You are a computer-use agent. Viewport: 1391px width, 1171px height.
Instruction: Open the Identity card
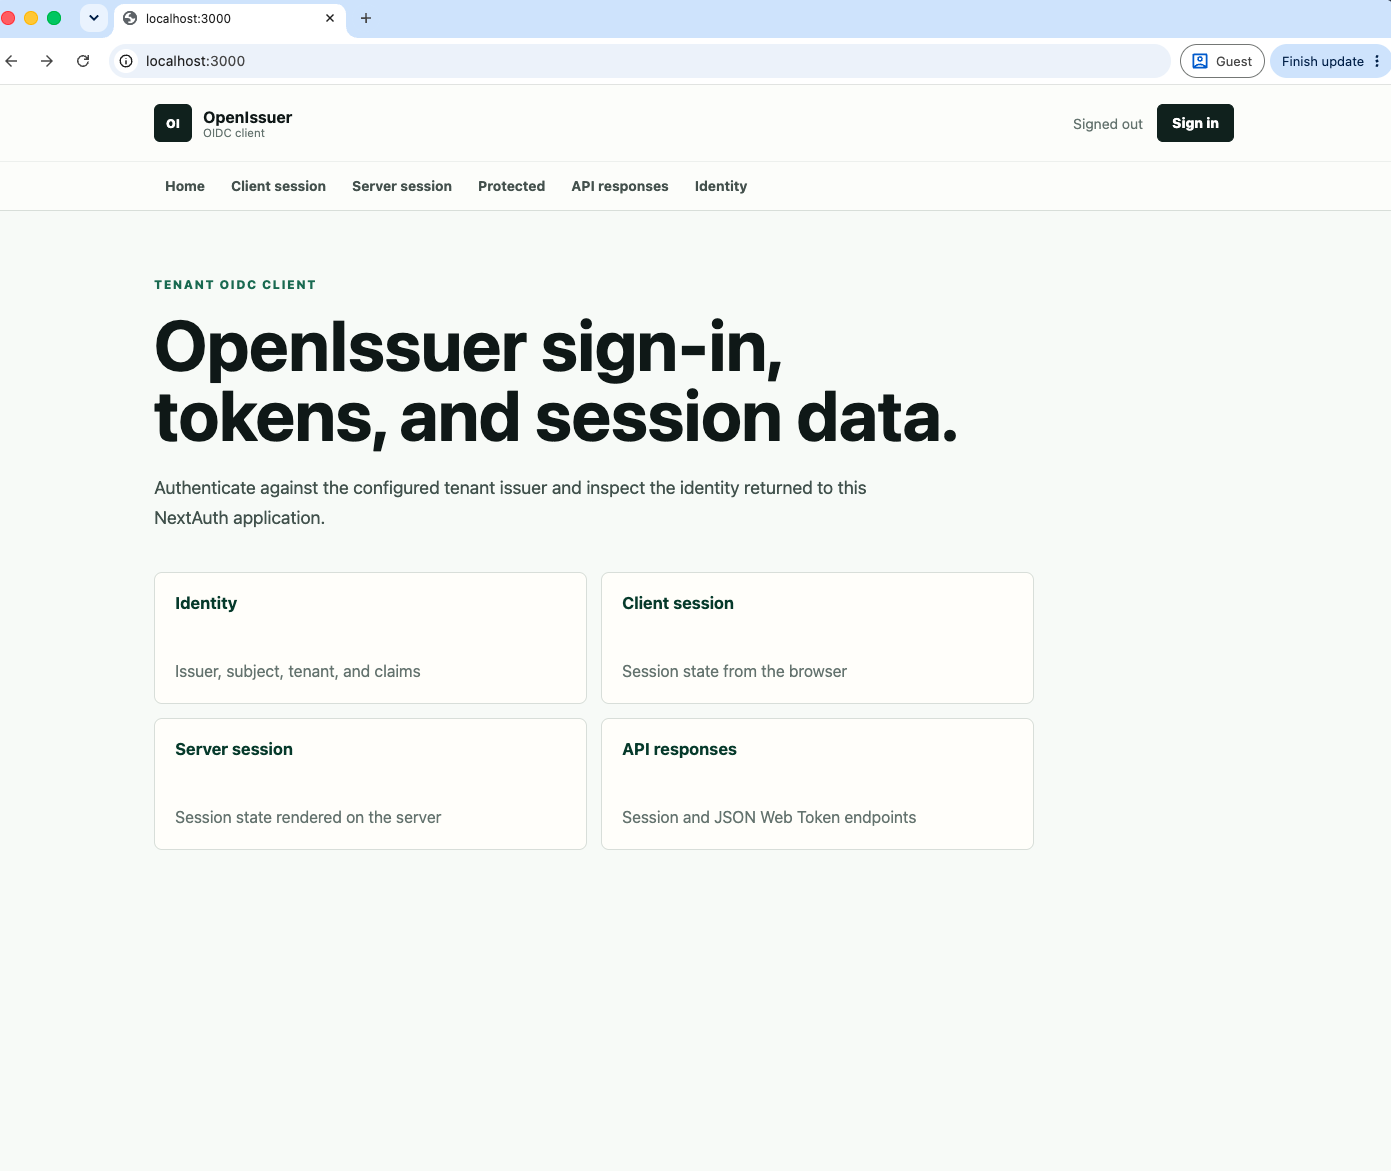(x=370, y=638)
